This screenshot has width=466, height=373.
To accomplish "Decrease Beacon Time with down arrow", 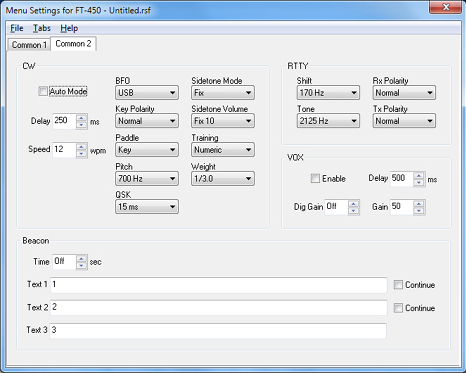I will (82, 266).
